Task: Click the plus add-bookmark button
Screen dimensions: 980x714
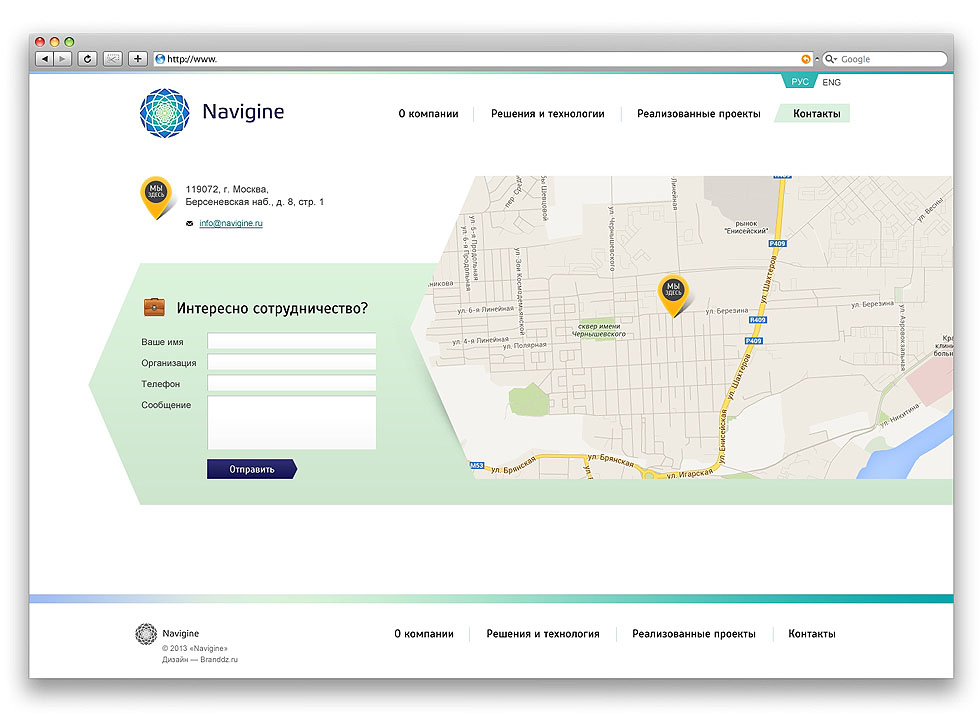Action: tap(138, 59)
